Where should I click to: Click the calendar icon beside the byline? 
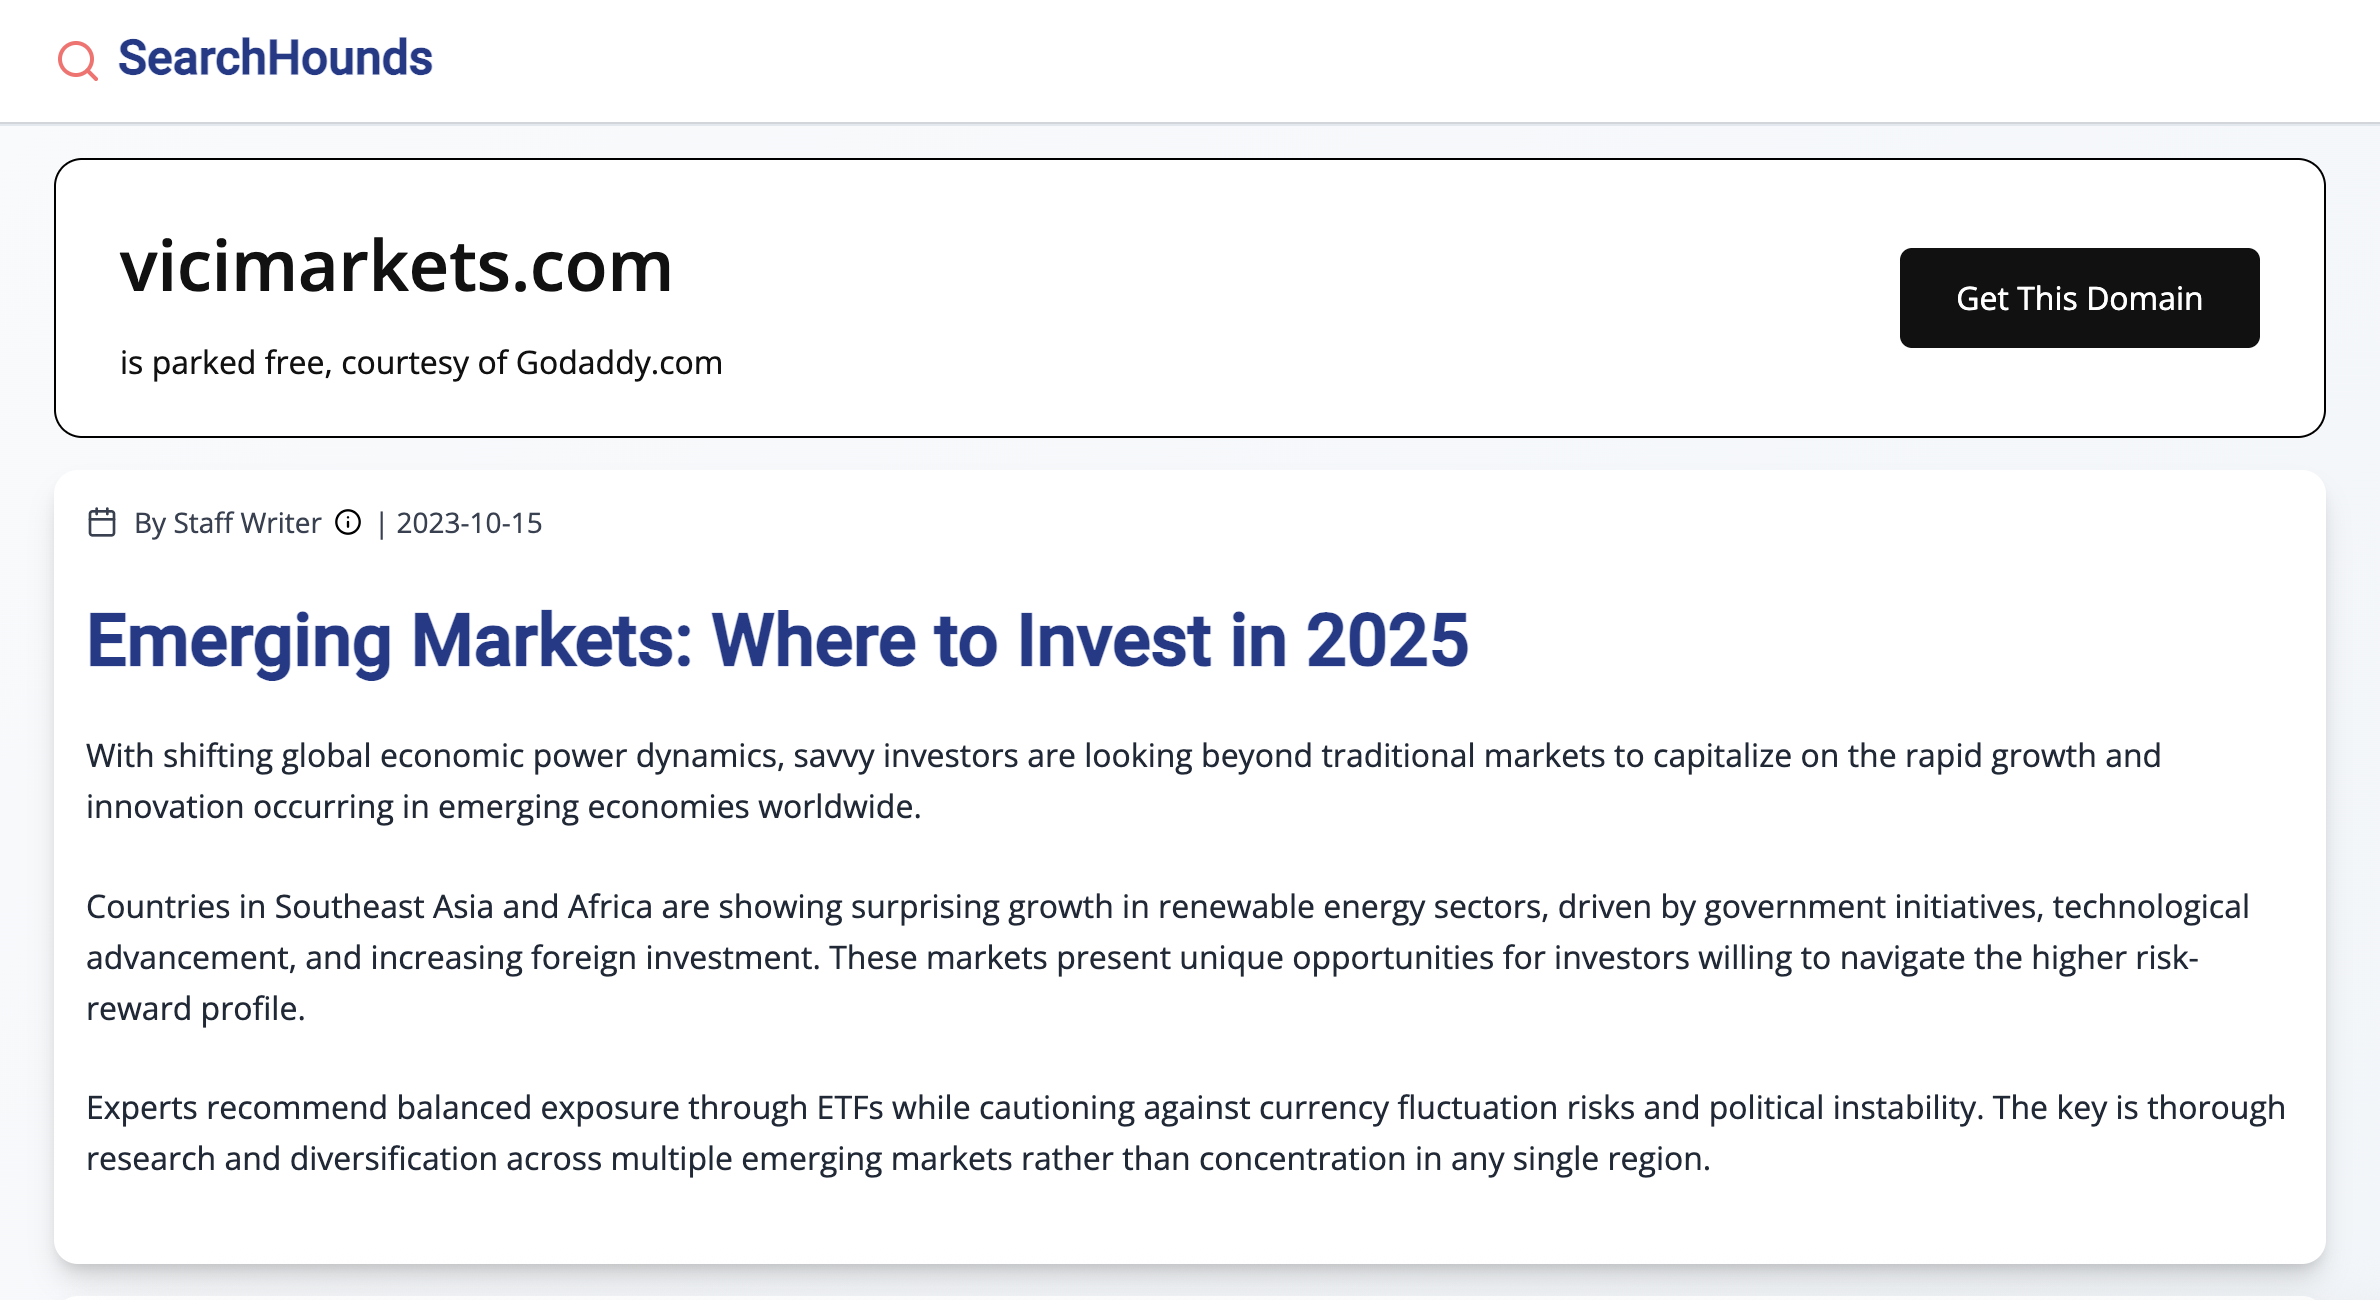pos(102,523)
